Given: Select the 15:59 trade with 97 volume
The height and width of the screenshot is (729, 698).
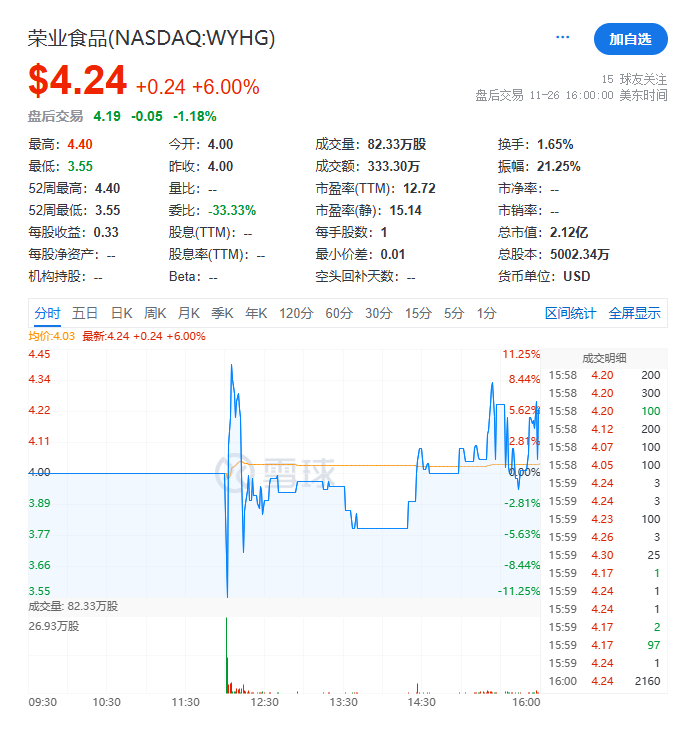Looking at the screenshot, I should tap(605, 645).
